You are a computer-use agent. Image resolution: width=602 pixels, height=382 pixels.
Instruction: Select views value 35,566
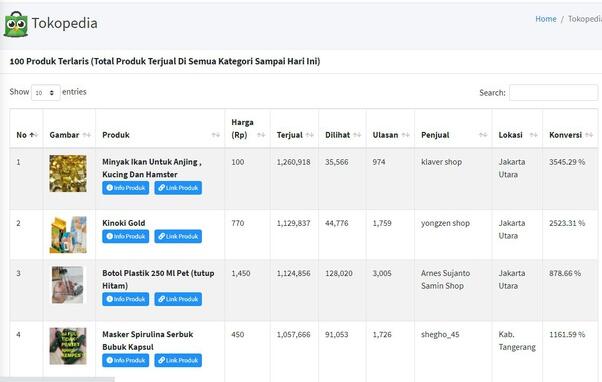click(337, 162)
